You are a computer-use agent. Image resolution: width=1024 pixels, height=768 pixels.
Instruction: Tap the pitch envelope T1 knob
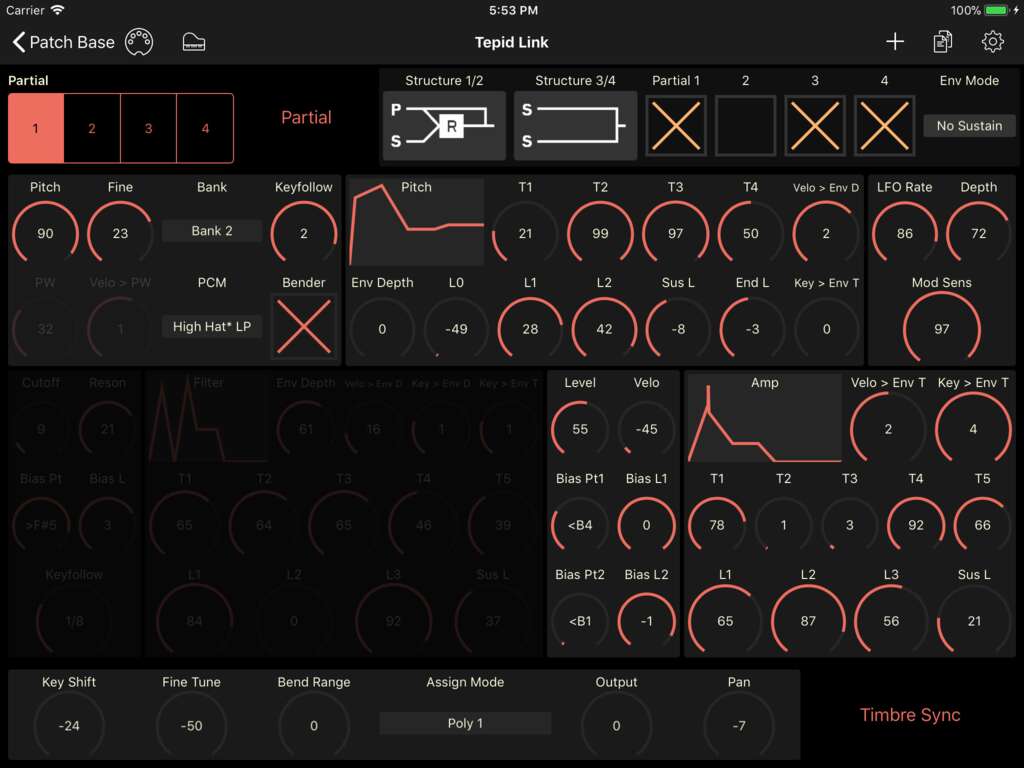pos(525,233)
